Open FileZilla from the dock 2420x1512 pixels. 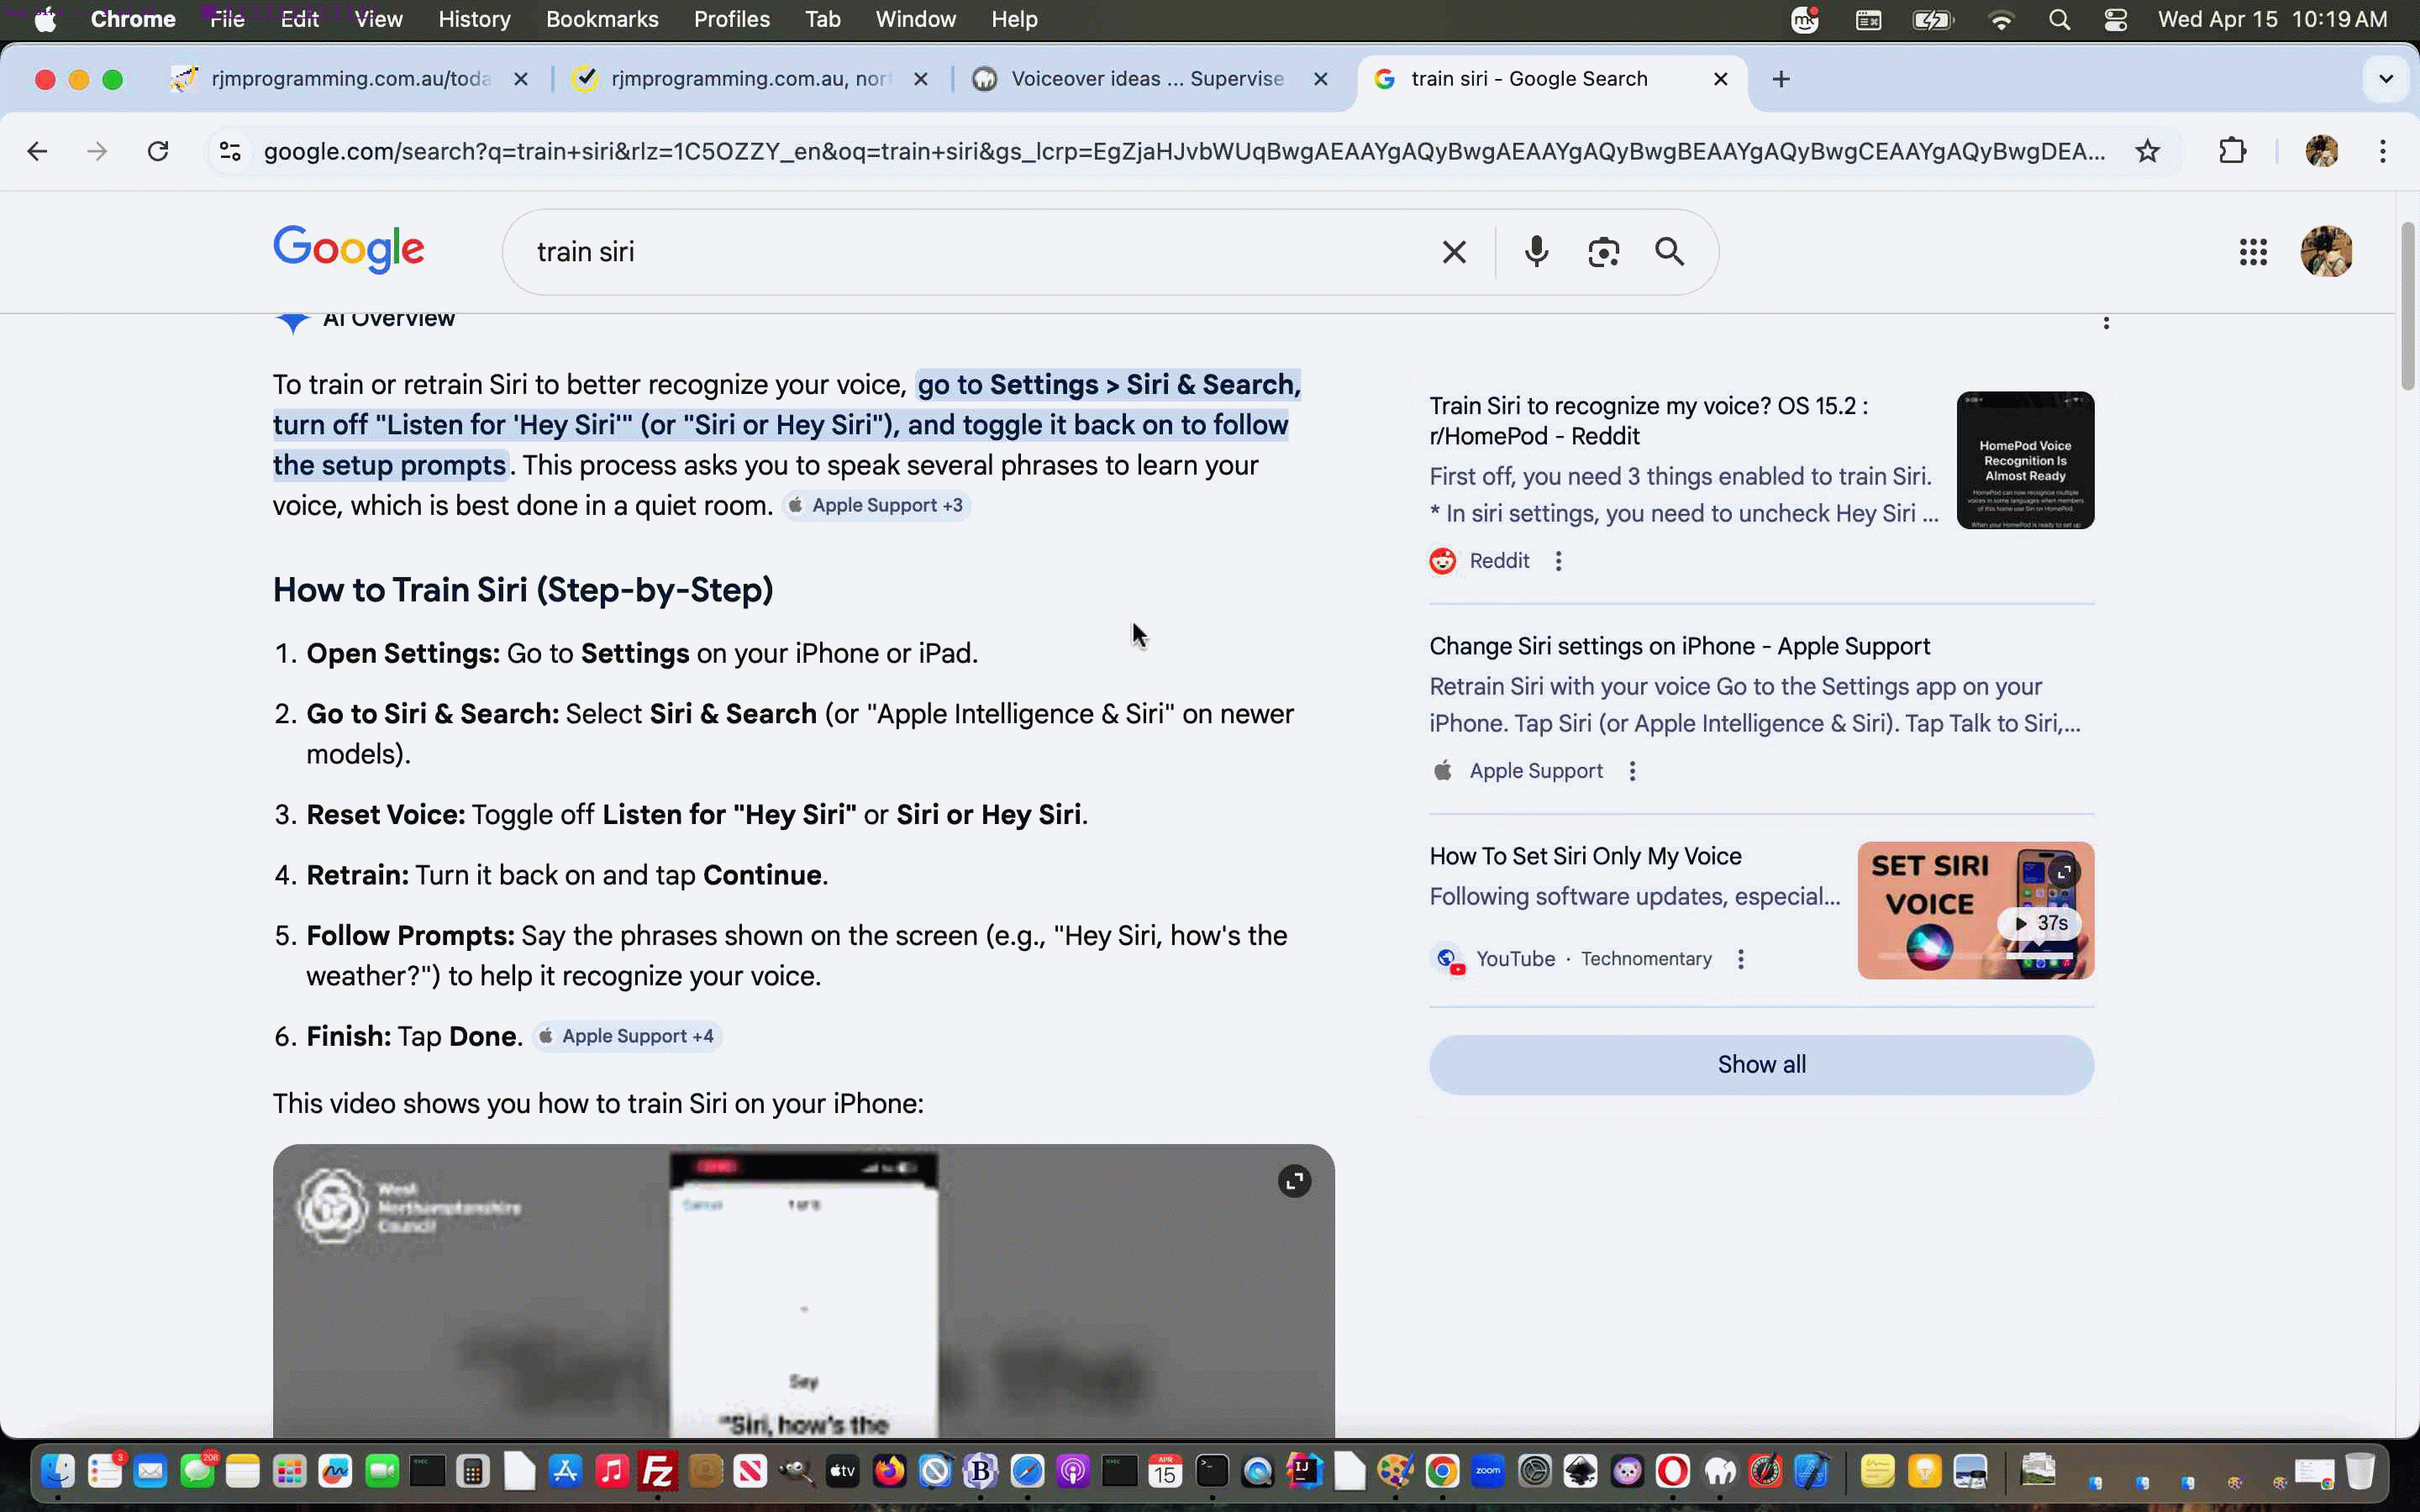pos(658,1471)
